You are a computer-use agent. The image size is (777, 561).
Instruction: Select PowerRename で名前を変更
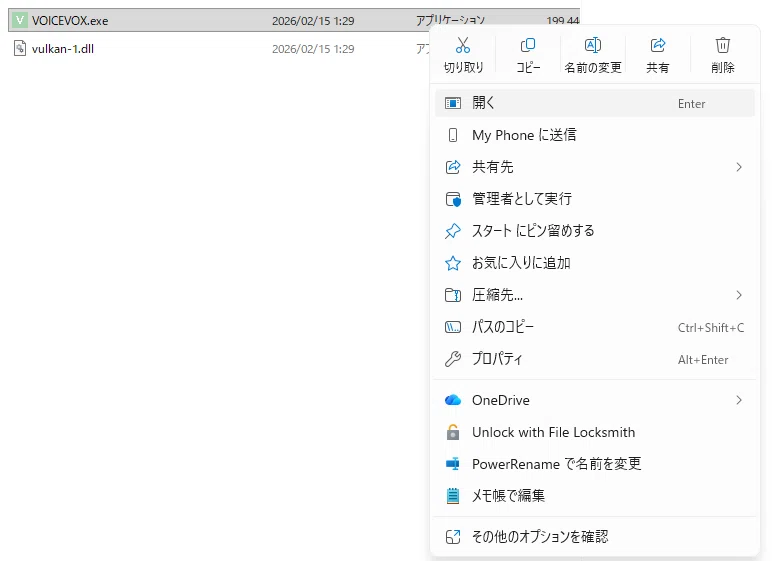click(595, 464)
